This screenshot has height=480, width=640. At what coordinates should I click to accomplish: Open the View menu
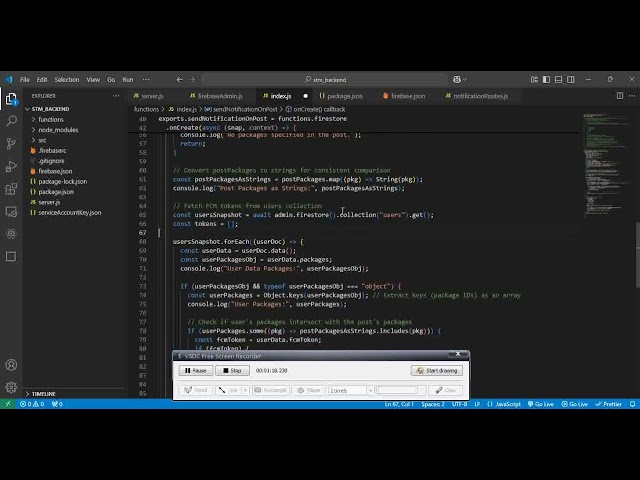[x=93, y=80]
